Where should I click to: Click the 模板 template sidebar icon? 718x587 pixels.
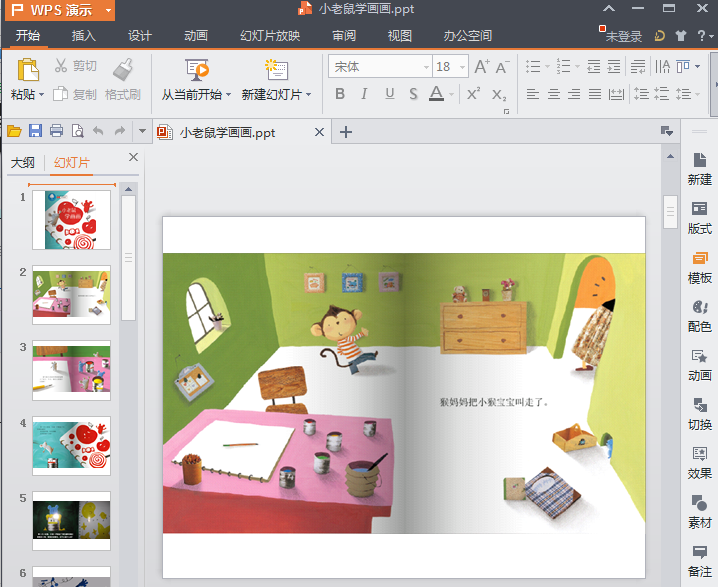click(700, 266)
